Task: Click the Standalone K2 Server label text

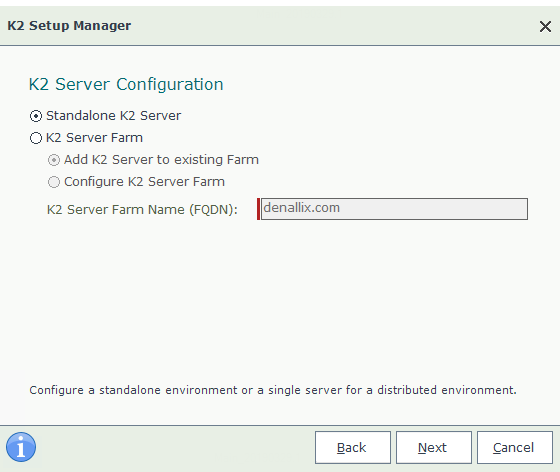Action: point(114,116)
